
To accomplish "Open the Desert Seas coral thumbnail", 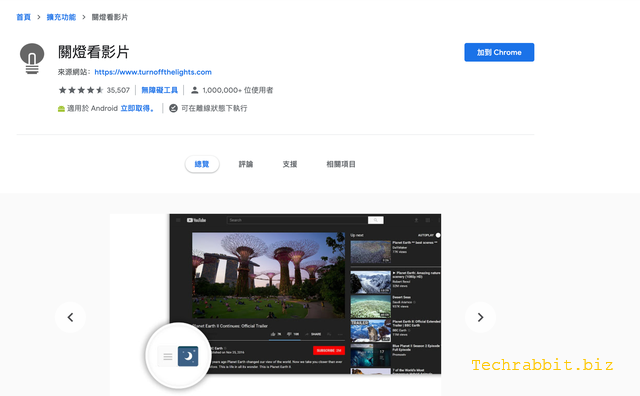I will point(371,306).
